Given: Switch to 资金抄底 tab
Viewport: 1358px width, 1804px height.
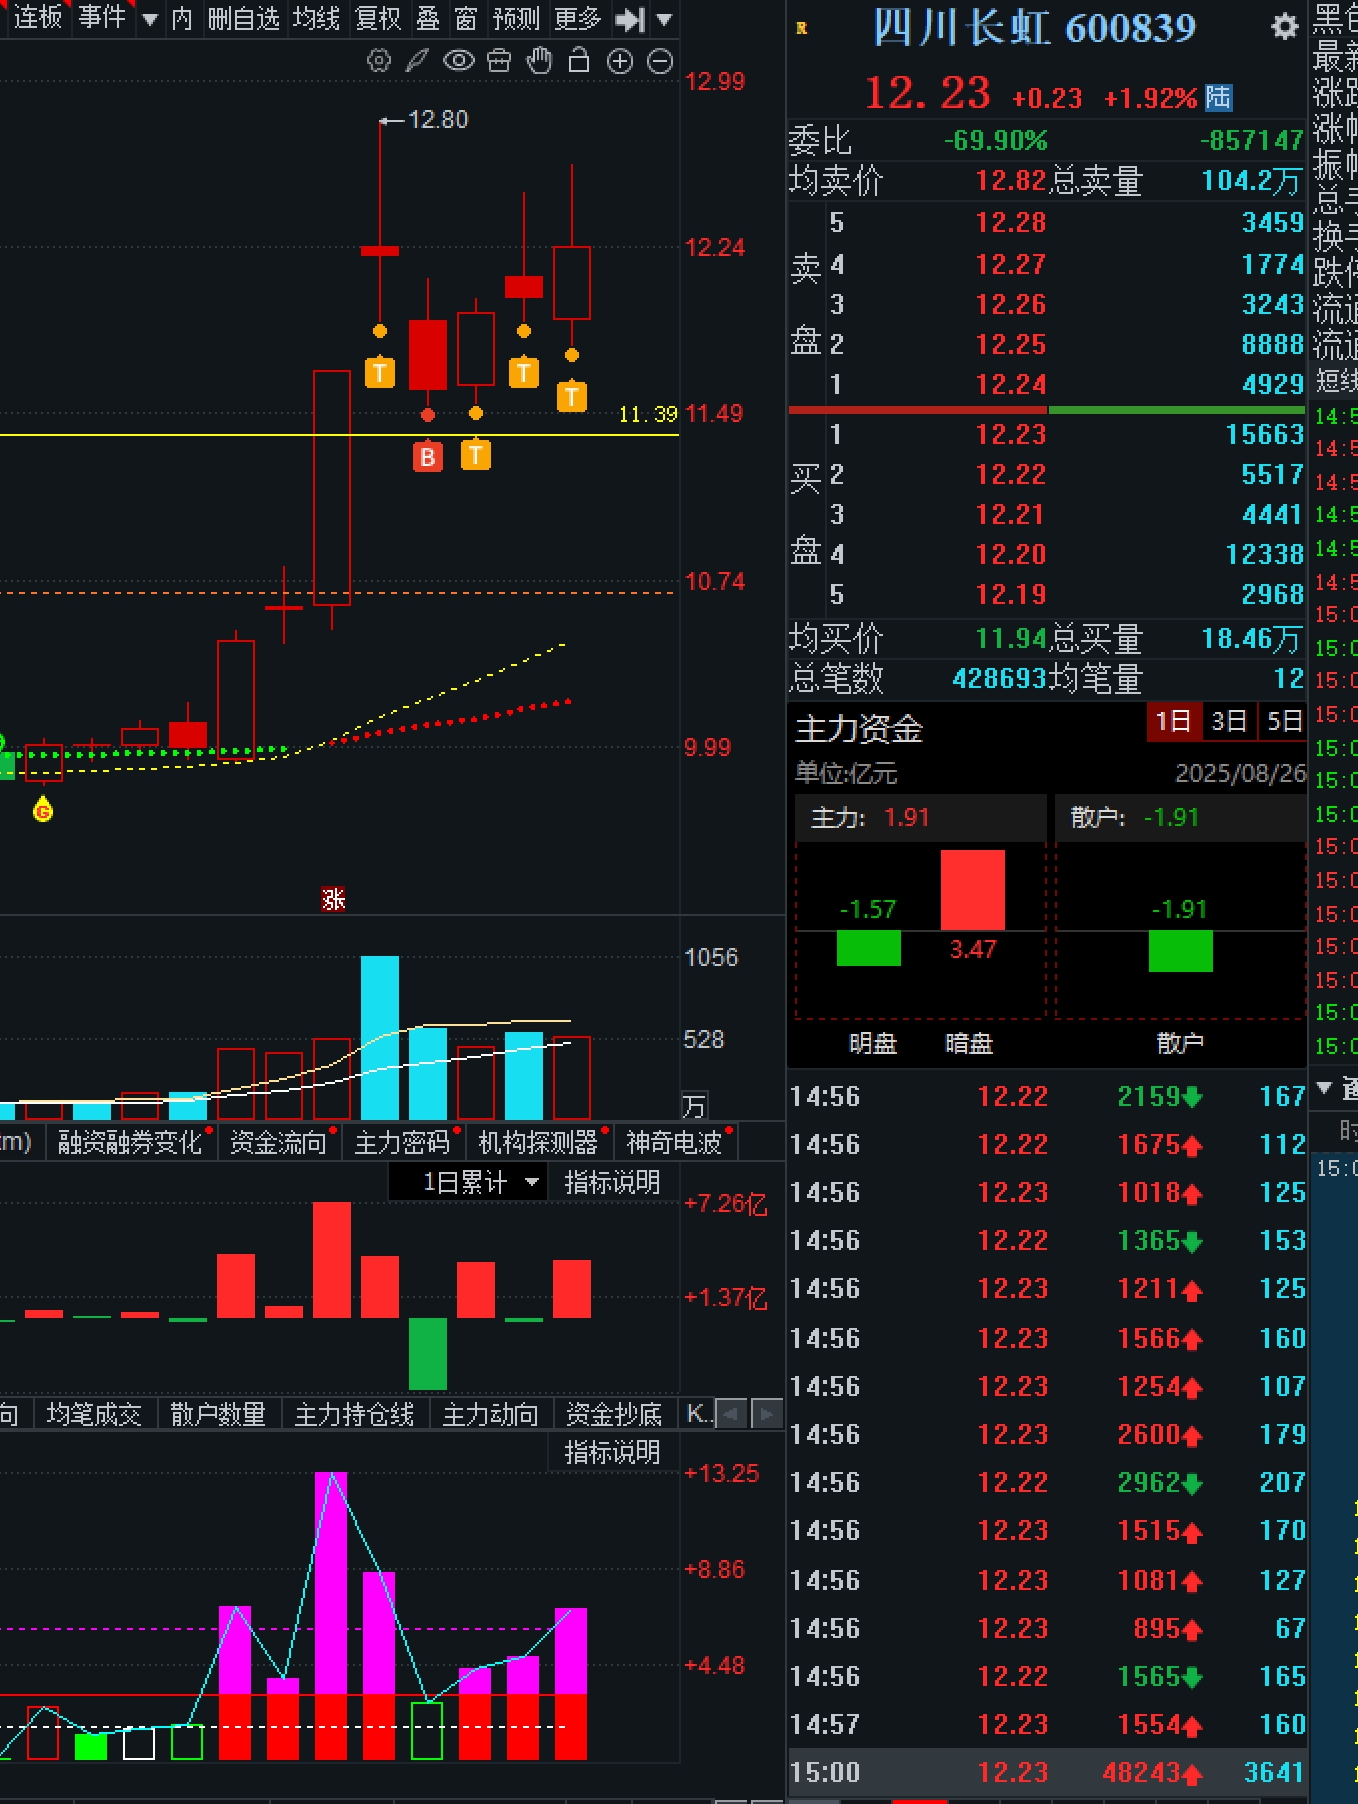Looking at the screenshot, I should pyautogui.click(x=614, y=1414).
